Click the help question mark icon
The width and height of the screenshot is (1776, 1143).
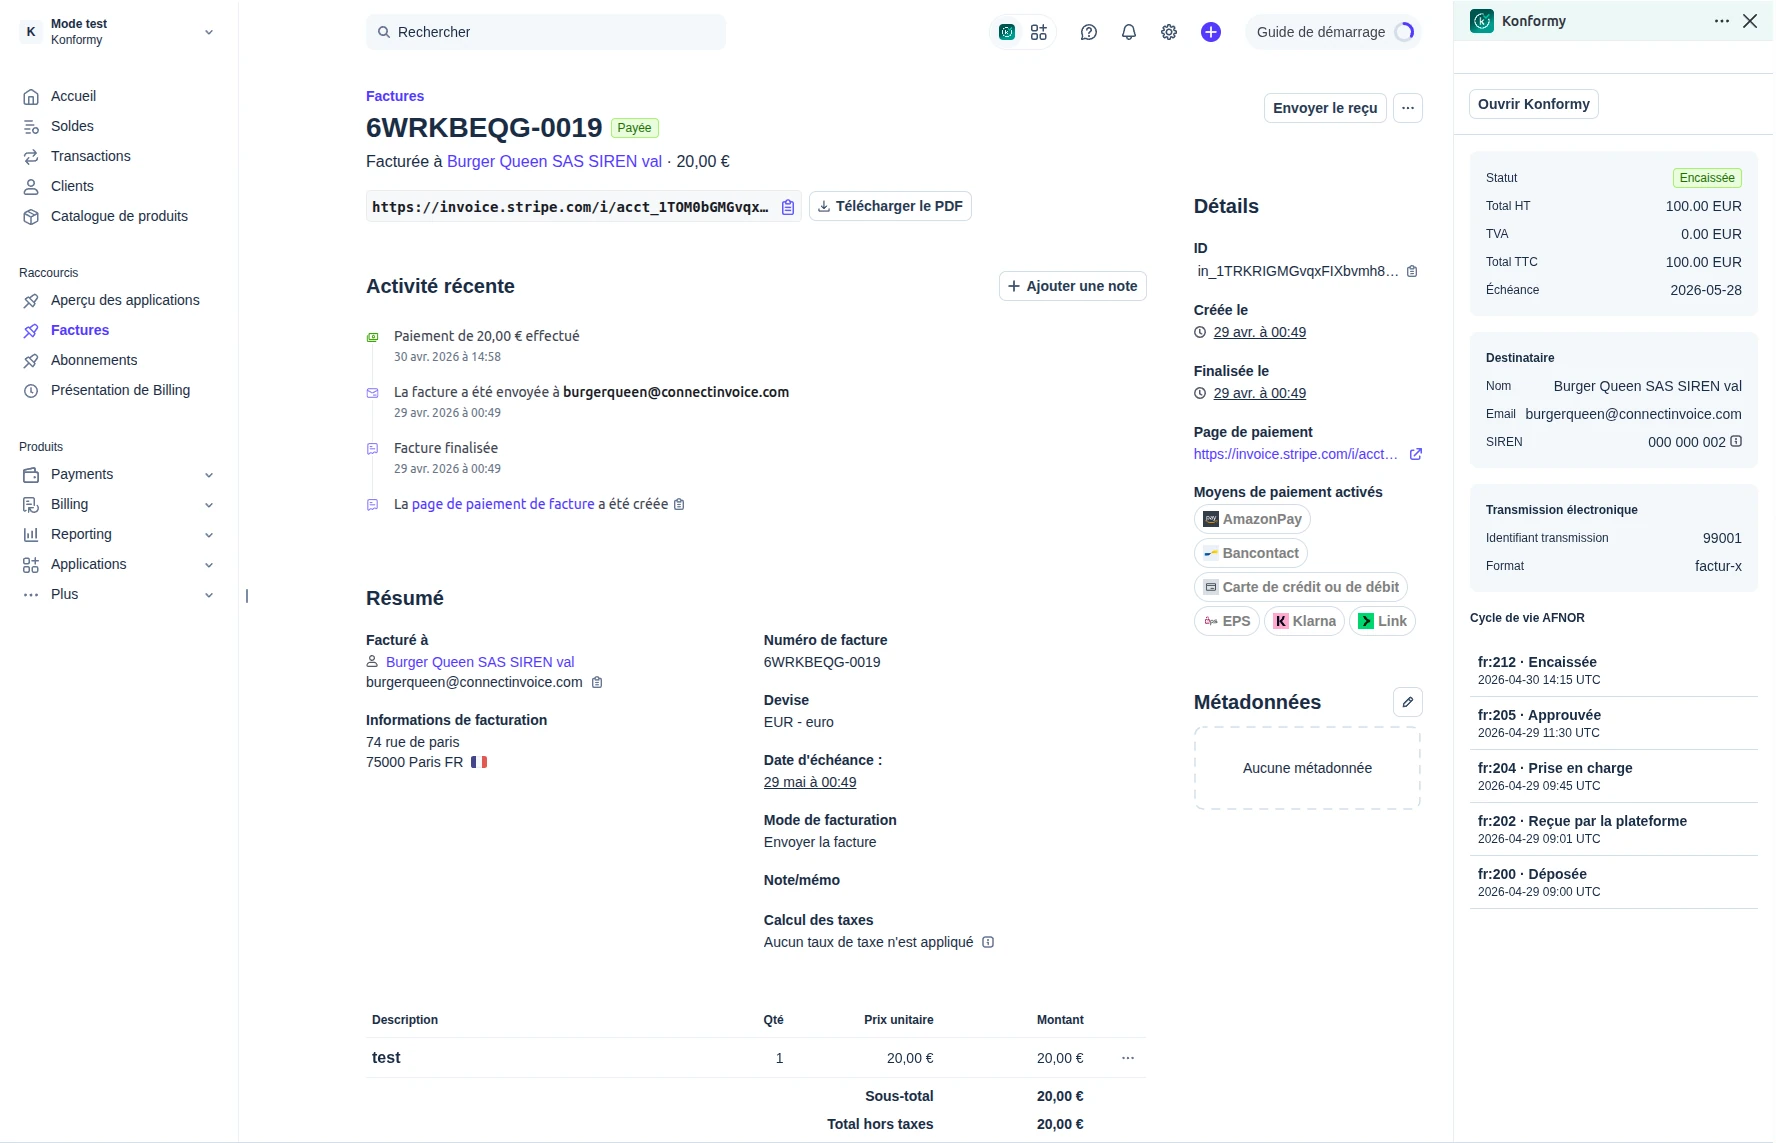coord(1089,32)
